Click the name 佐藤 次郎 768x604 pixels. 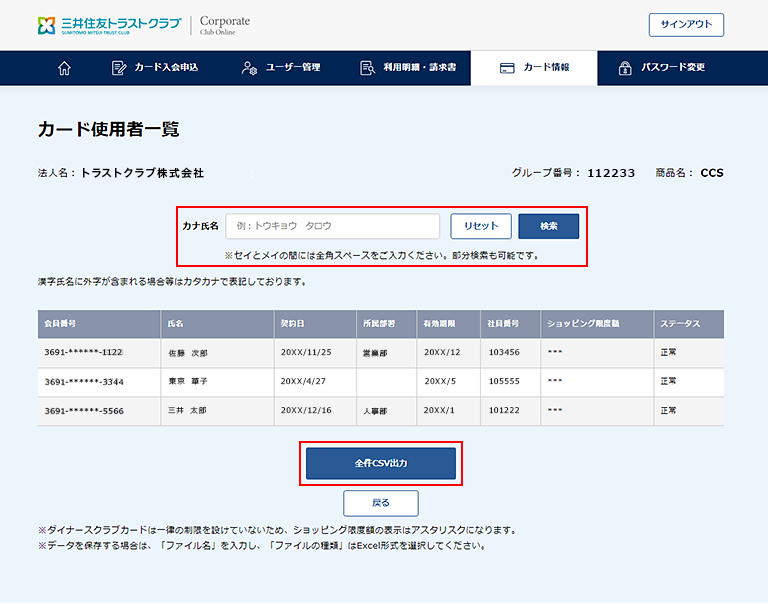pos(188,353)
